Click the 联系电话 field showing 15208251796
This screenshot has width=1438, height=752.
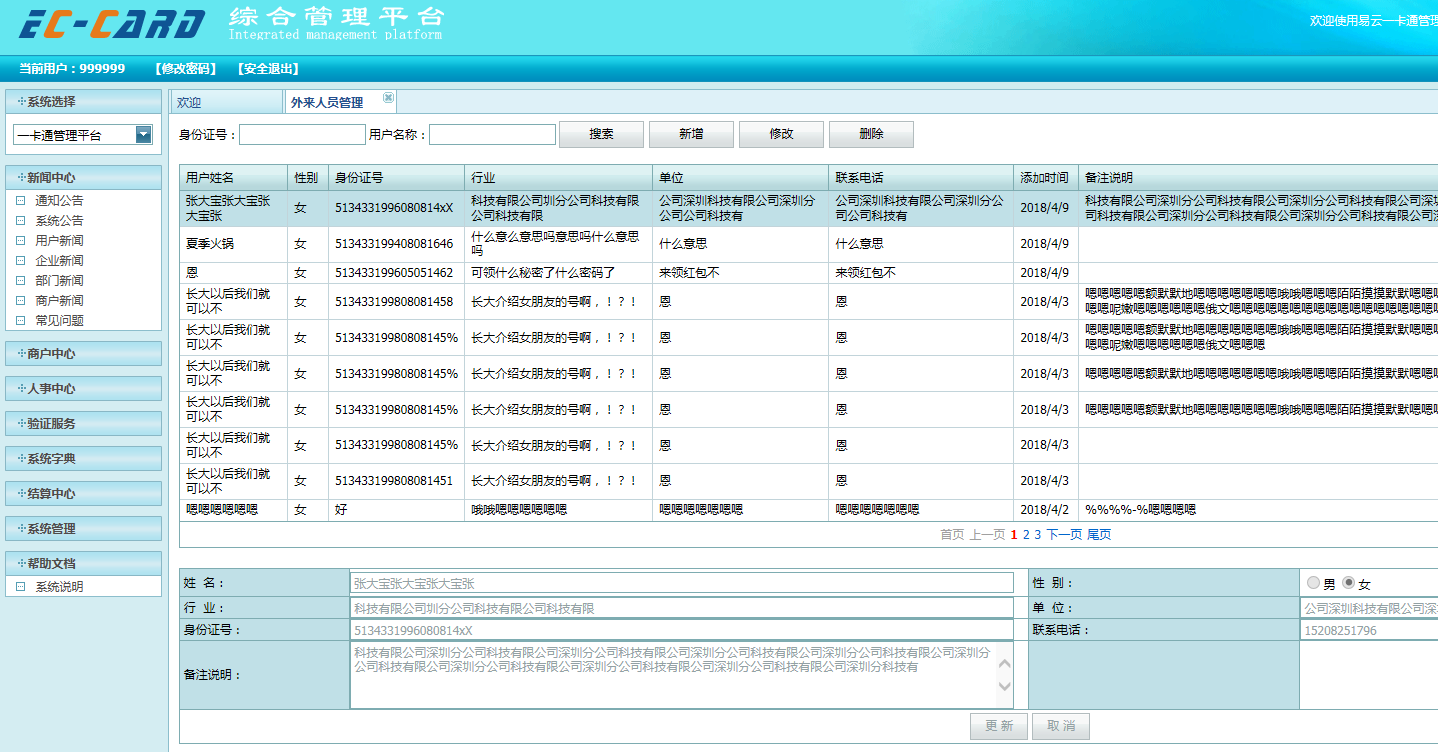click(1369, 631)
